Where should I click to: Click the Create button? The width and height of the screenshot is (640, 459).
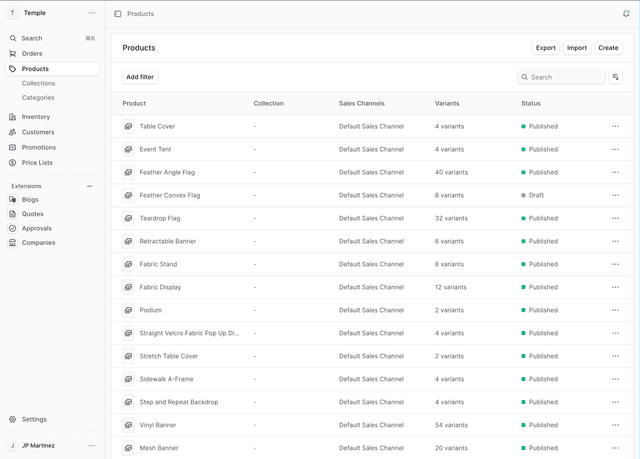[x=608, y=48]
